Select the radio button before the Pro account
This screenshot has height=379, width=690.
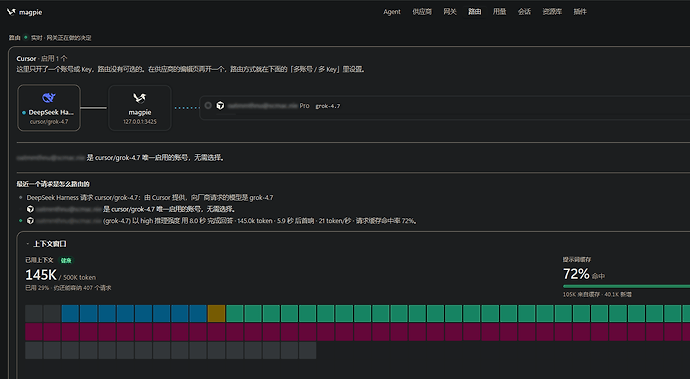click(x=208, y=105)
